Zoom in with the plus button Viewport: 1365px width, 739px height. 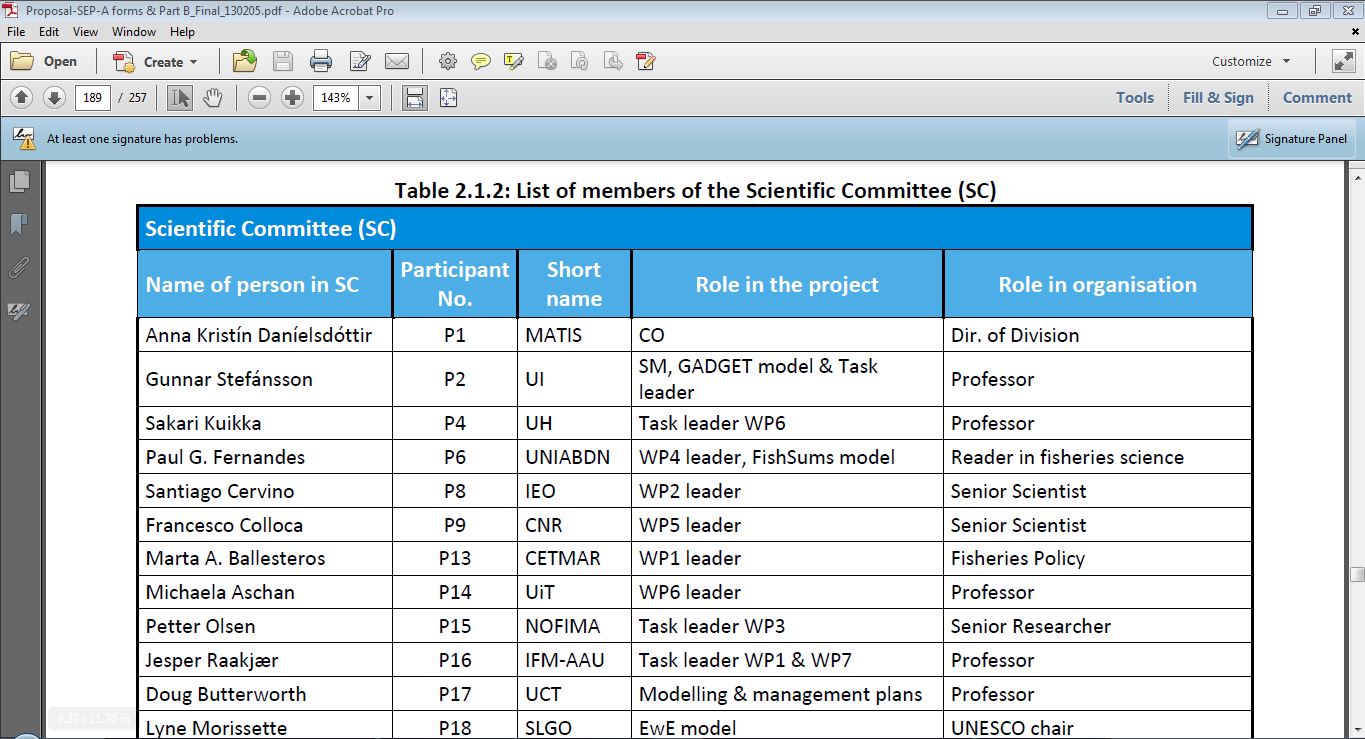coord(292,98)
